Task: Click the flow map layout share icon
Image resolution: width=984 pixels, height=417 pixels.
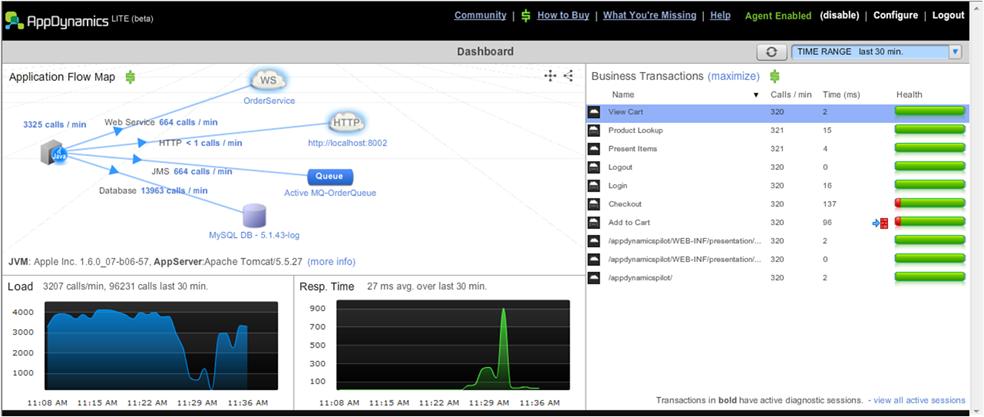Action: (568, 76)
